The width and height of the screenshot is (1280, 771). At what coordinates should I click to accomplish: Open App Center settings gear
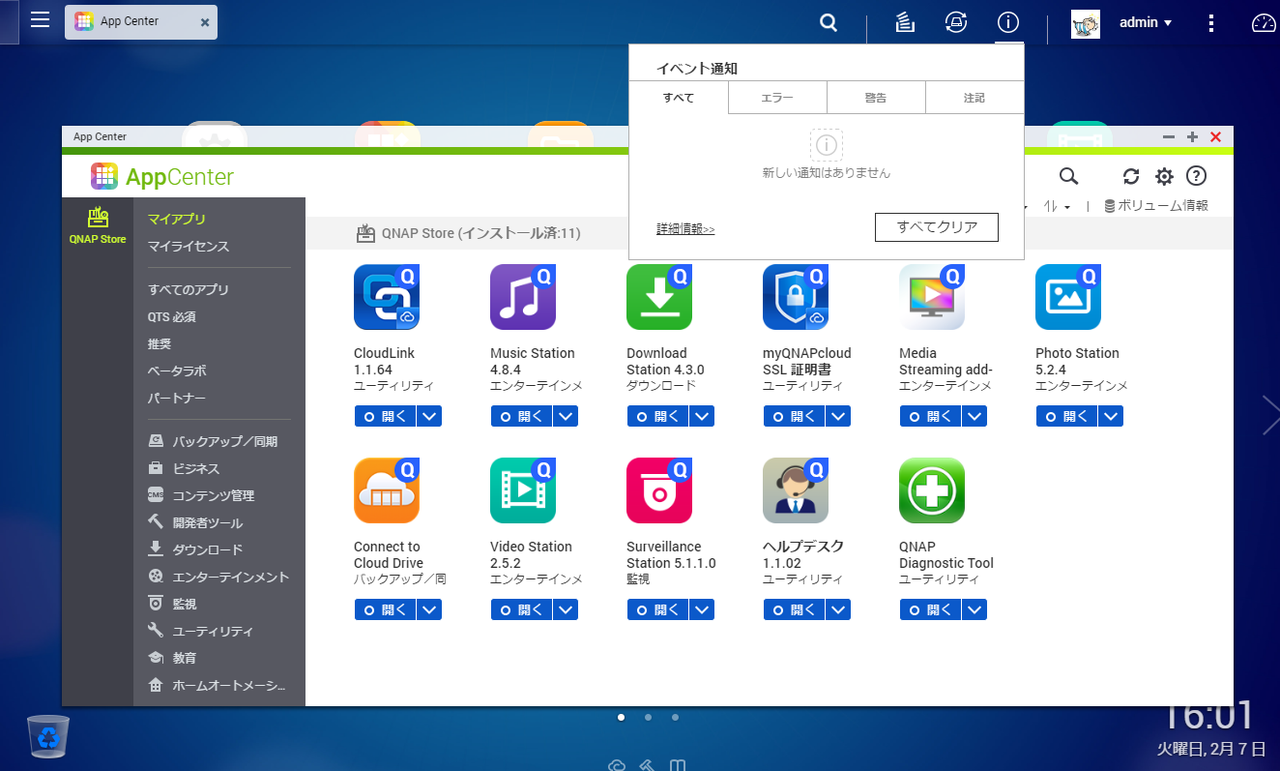click(x=1164, y=177)
